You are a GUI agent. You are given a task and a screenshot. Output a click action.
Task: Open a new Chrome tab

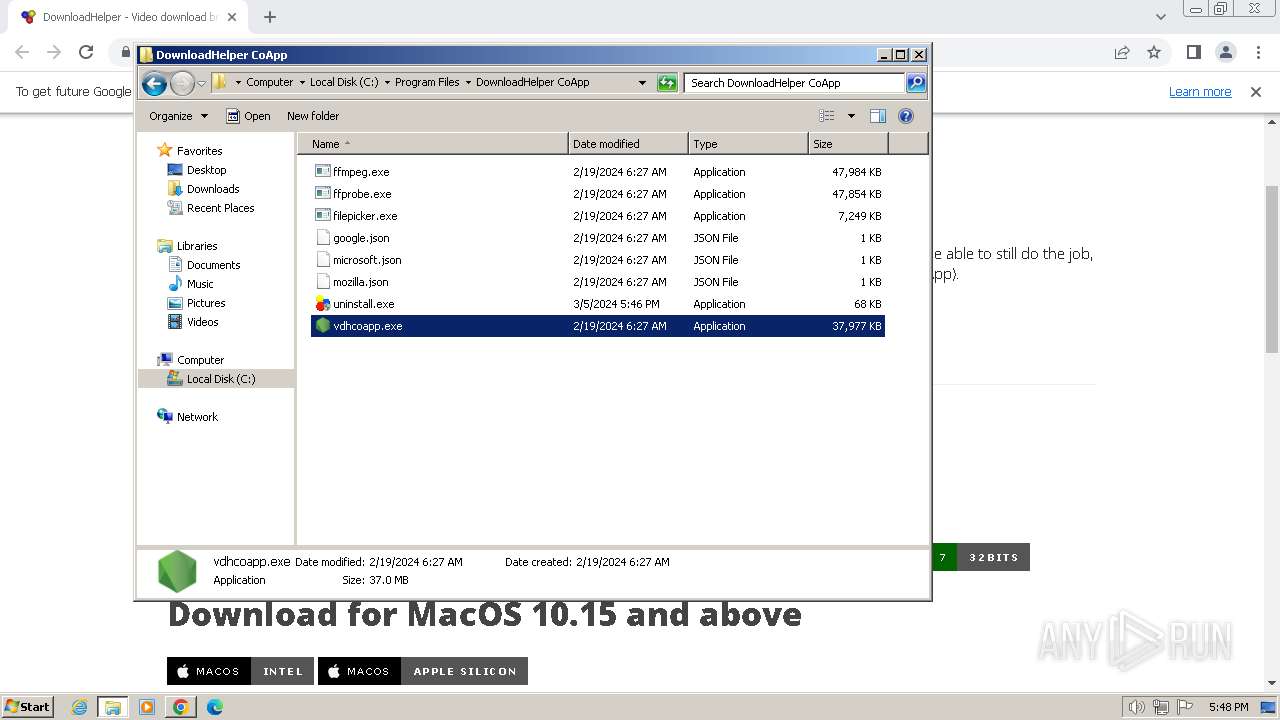pyautogui.click(x=270, y=17)
